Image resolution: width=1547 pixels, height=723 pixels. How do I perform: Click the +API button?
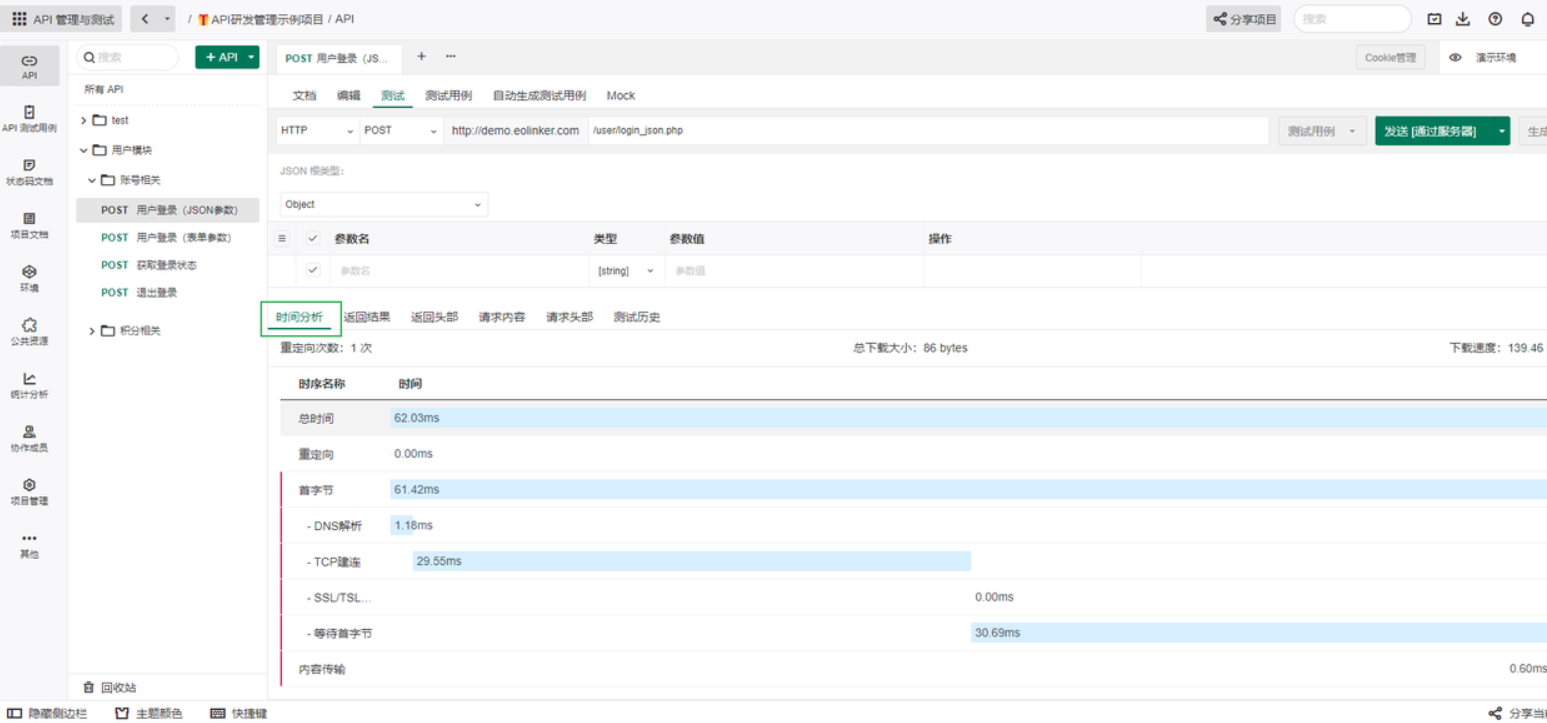click(x=220, y=58)
